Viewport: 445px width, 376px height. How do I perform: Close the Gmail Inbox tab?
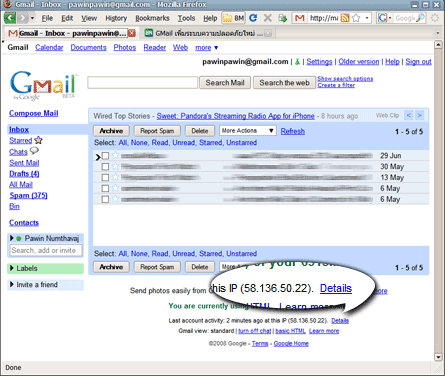[x=132, y=33]
